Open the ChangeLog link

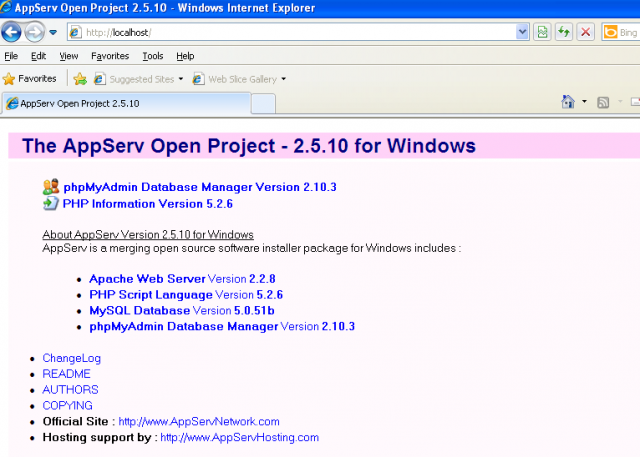[x=71, y=358]
